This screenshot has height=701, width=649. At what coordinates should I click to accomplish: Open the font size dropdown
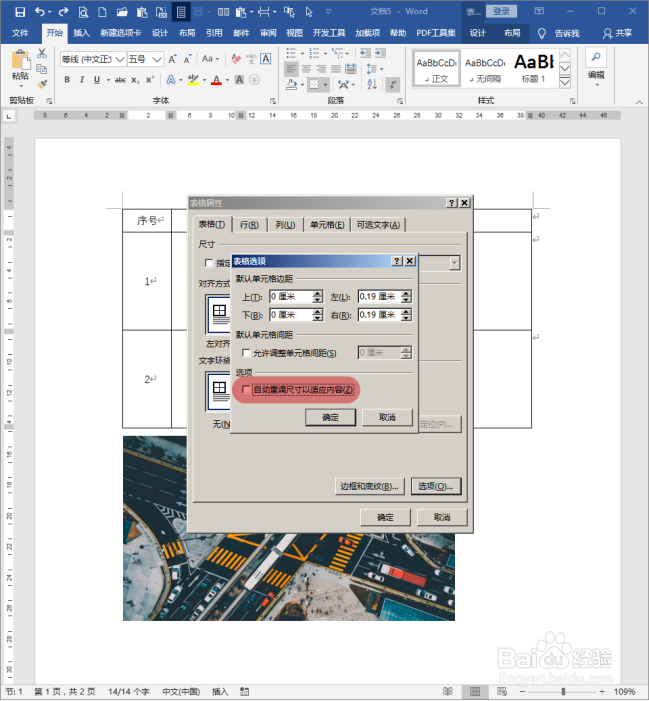click(x=156, y=59)
